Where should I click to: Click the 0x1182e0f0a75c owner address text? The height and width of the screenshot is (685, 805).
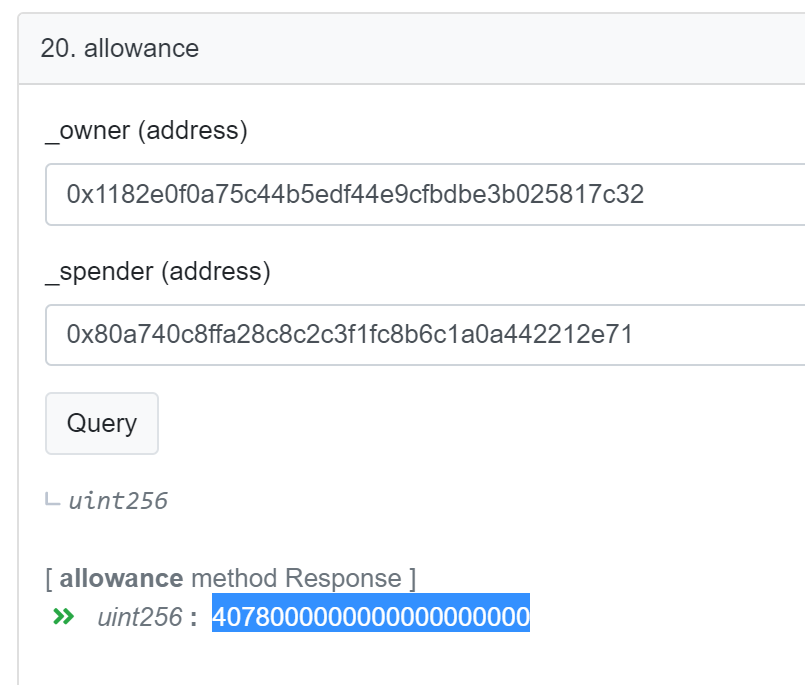click(355, 195)
